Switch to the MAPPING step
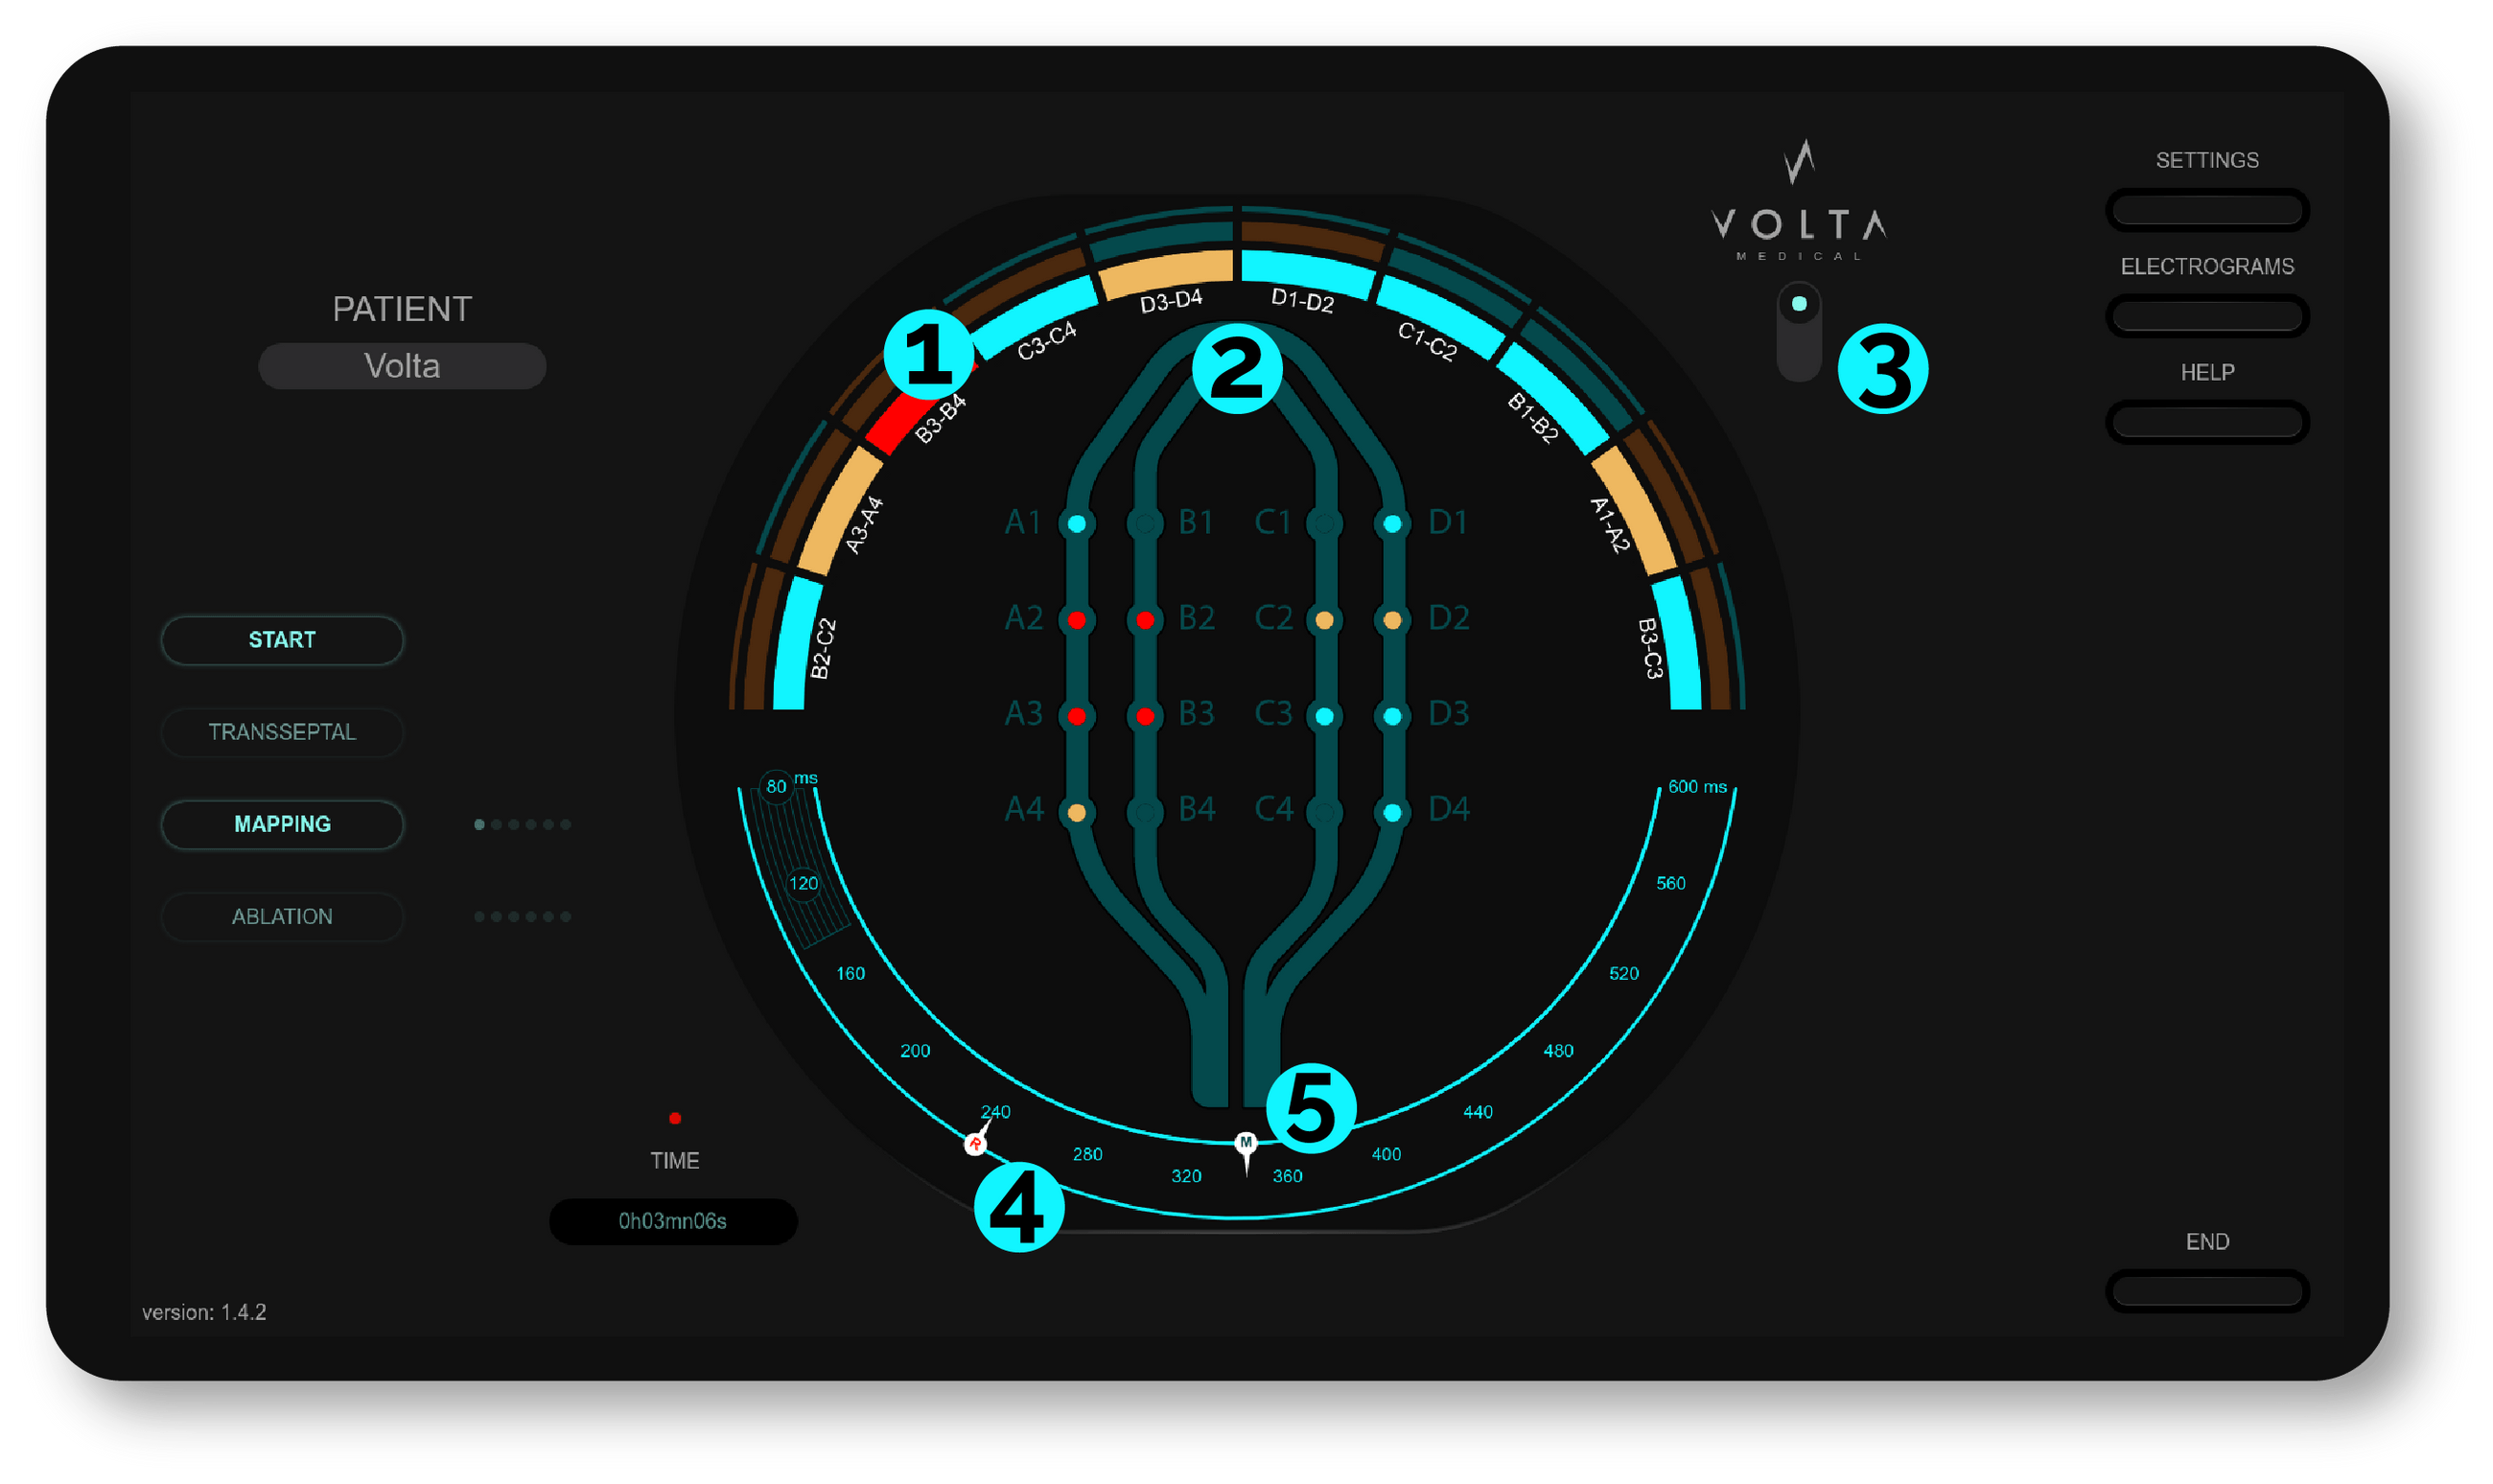The width and height of the screenshot is (2493, 1484). click(282, 824)
